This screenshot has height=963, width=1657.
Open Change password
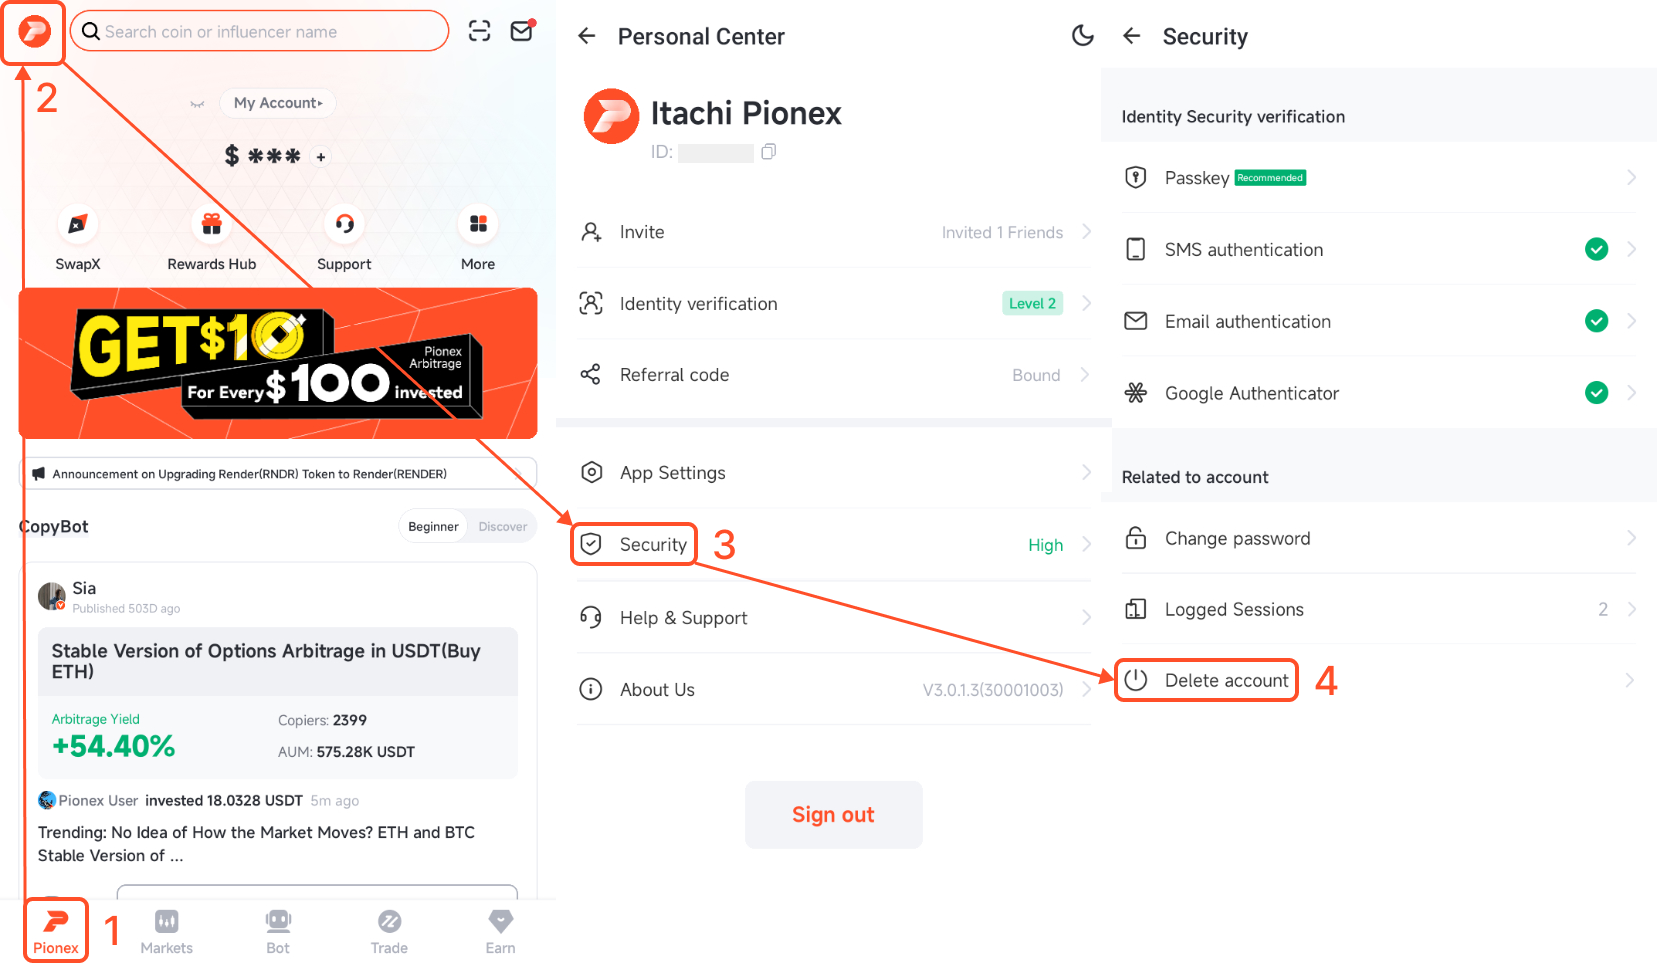(1379, 538)
